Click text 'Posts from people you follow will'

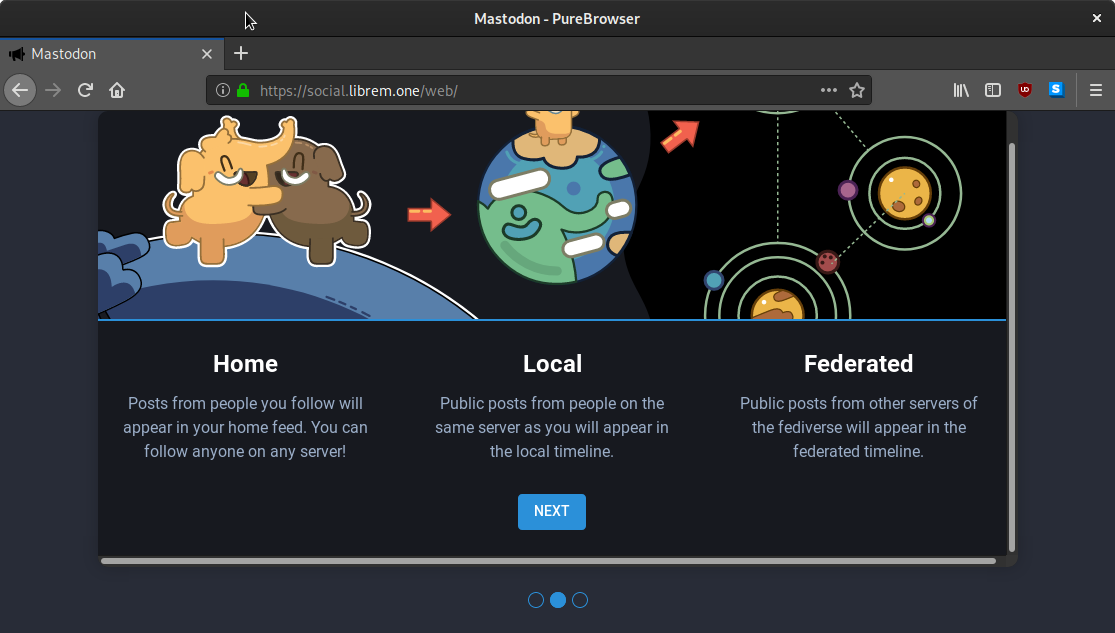(245, 403)
